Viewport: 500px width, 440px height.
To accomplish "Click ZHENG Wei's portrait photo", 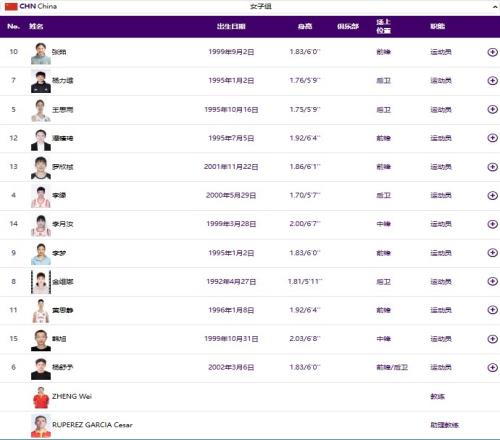I will coord(41,397).
